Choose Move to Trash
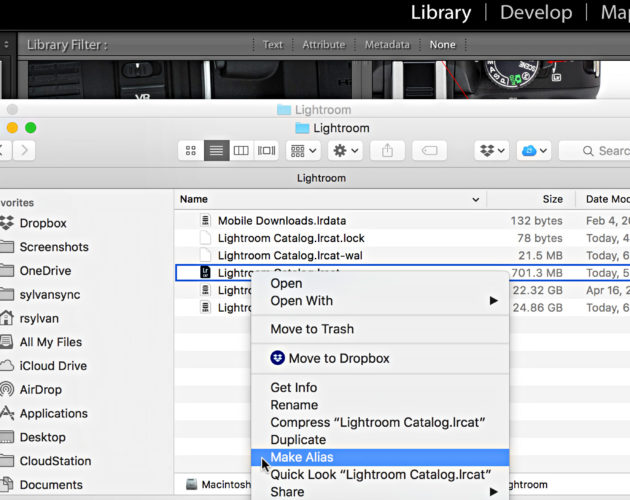The height and width of the screenshot is (500, 630). point(380,329)
